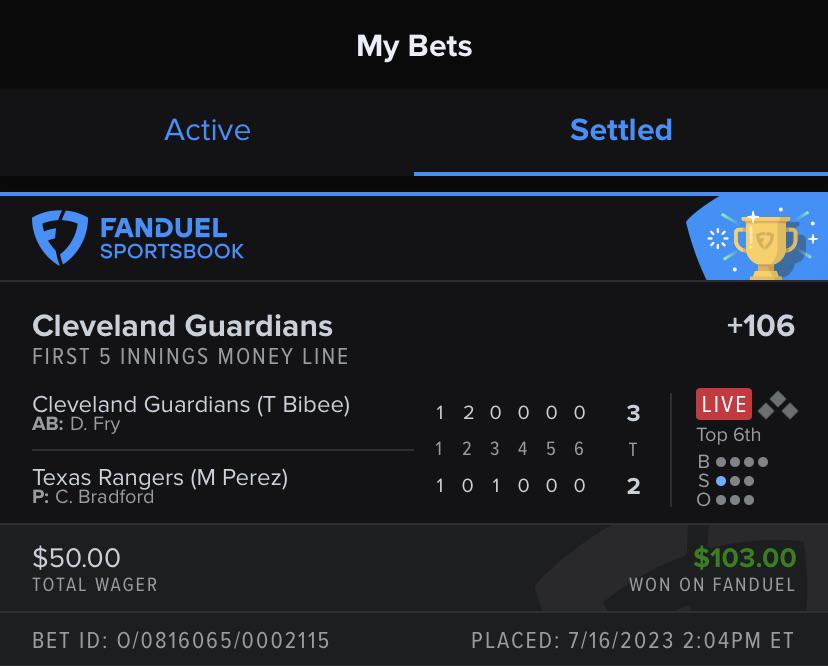The height and width of the screenshot is (666, 828).
Task: Tap the $103.00 won amount
Action: click(x=744, y=558)
